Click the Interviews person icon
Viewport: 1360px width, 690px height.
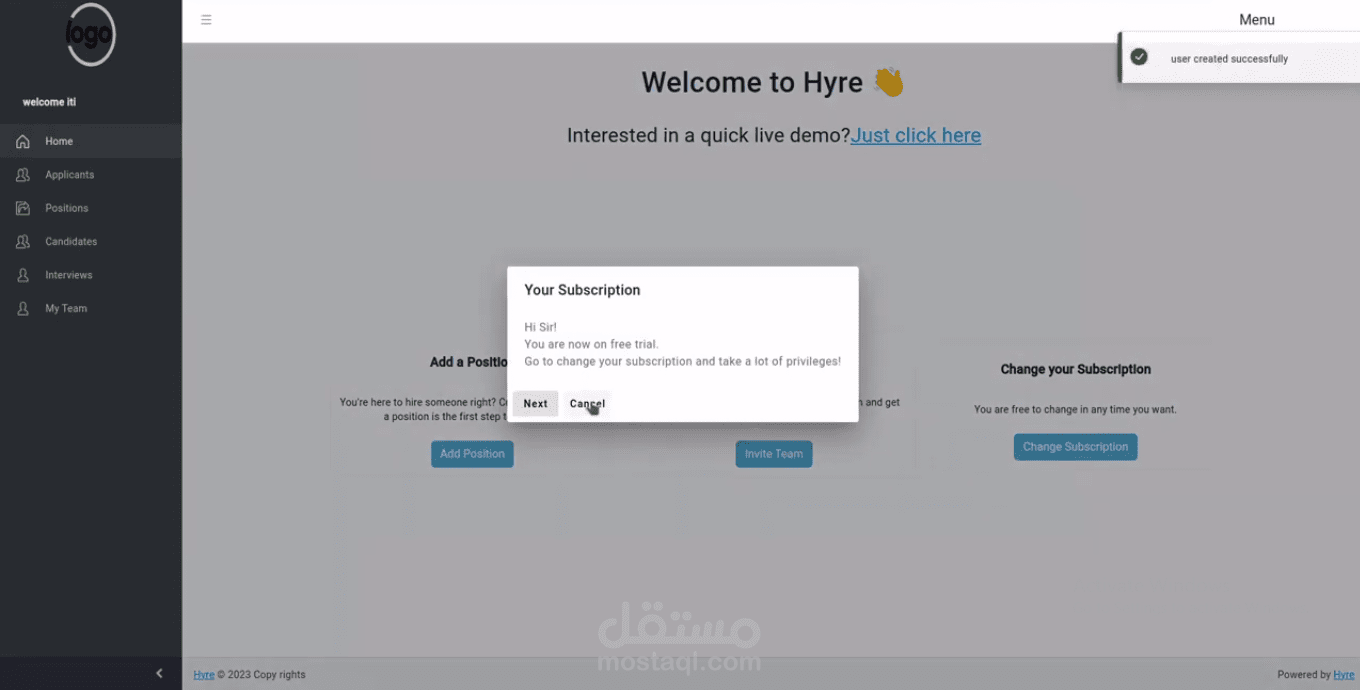coord(23,275)
